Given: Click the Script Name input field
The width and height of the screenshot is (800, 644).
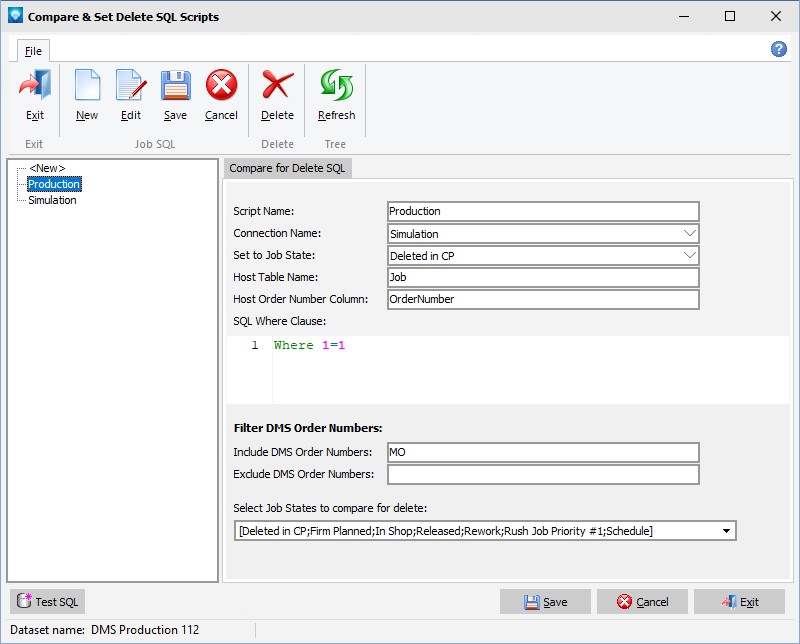Looking at the screenshot, I should click(x=543, y=211).
